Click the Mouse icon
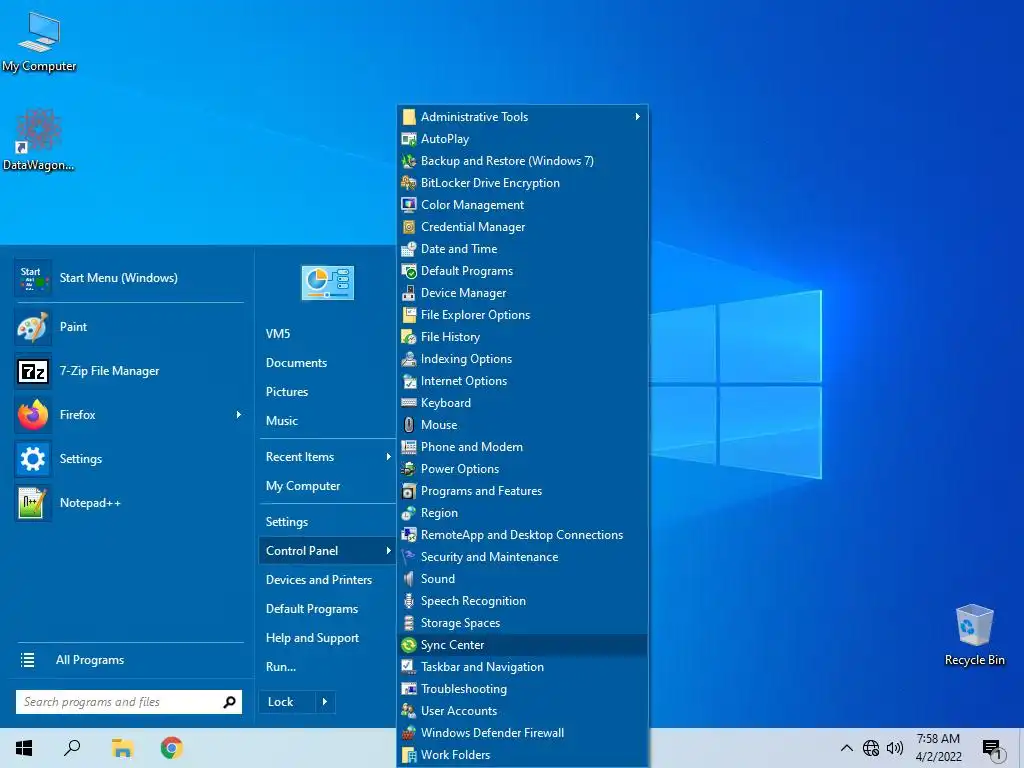Image resolution: width=1024 pixels, height=768 pixels. pyautogui.click(x=409, y=425)
